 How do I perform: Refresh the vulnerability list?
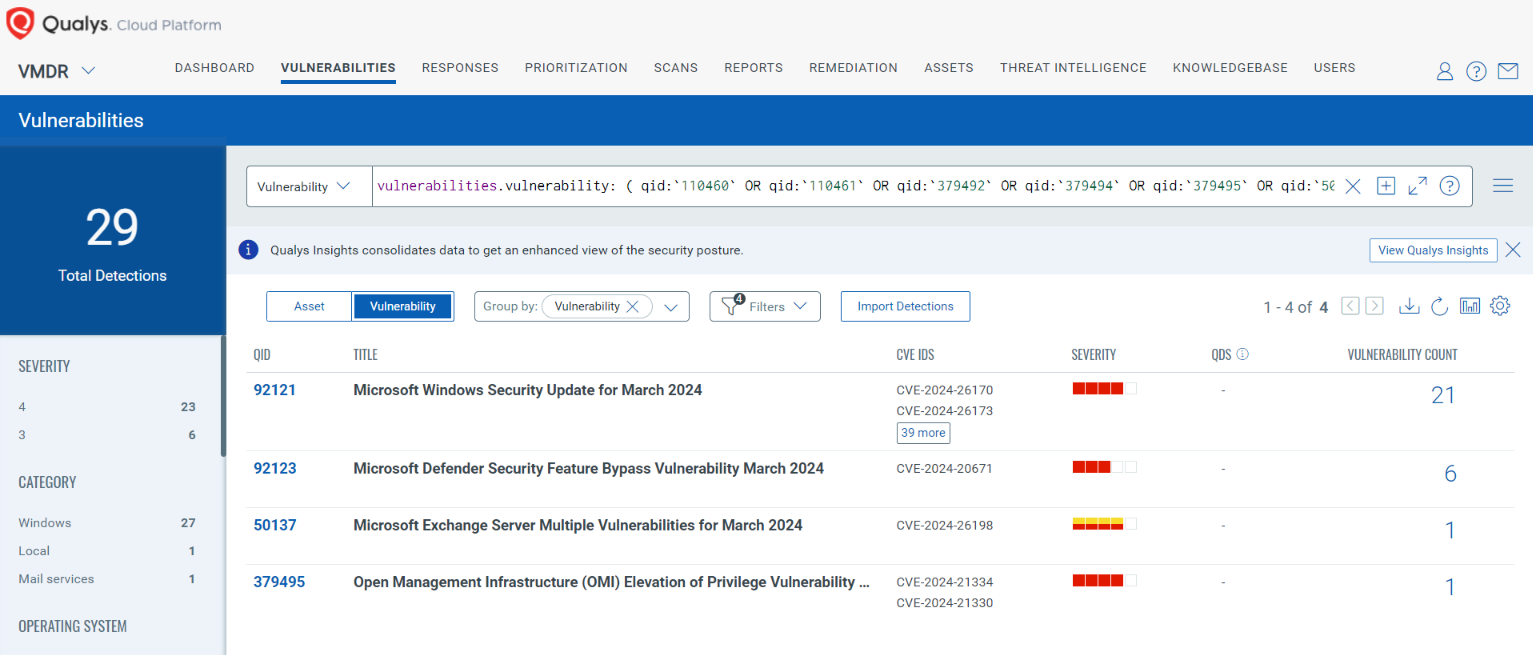click(1440, 306)
